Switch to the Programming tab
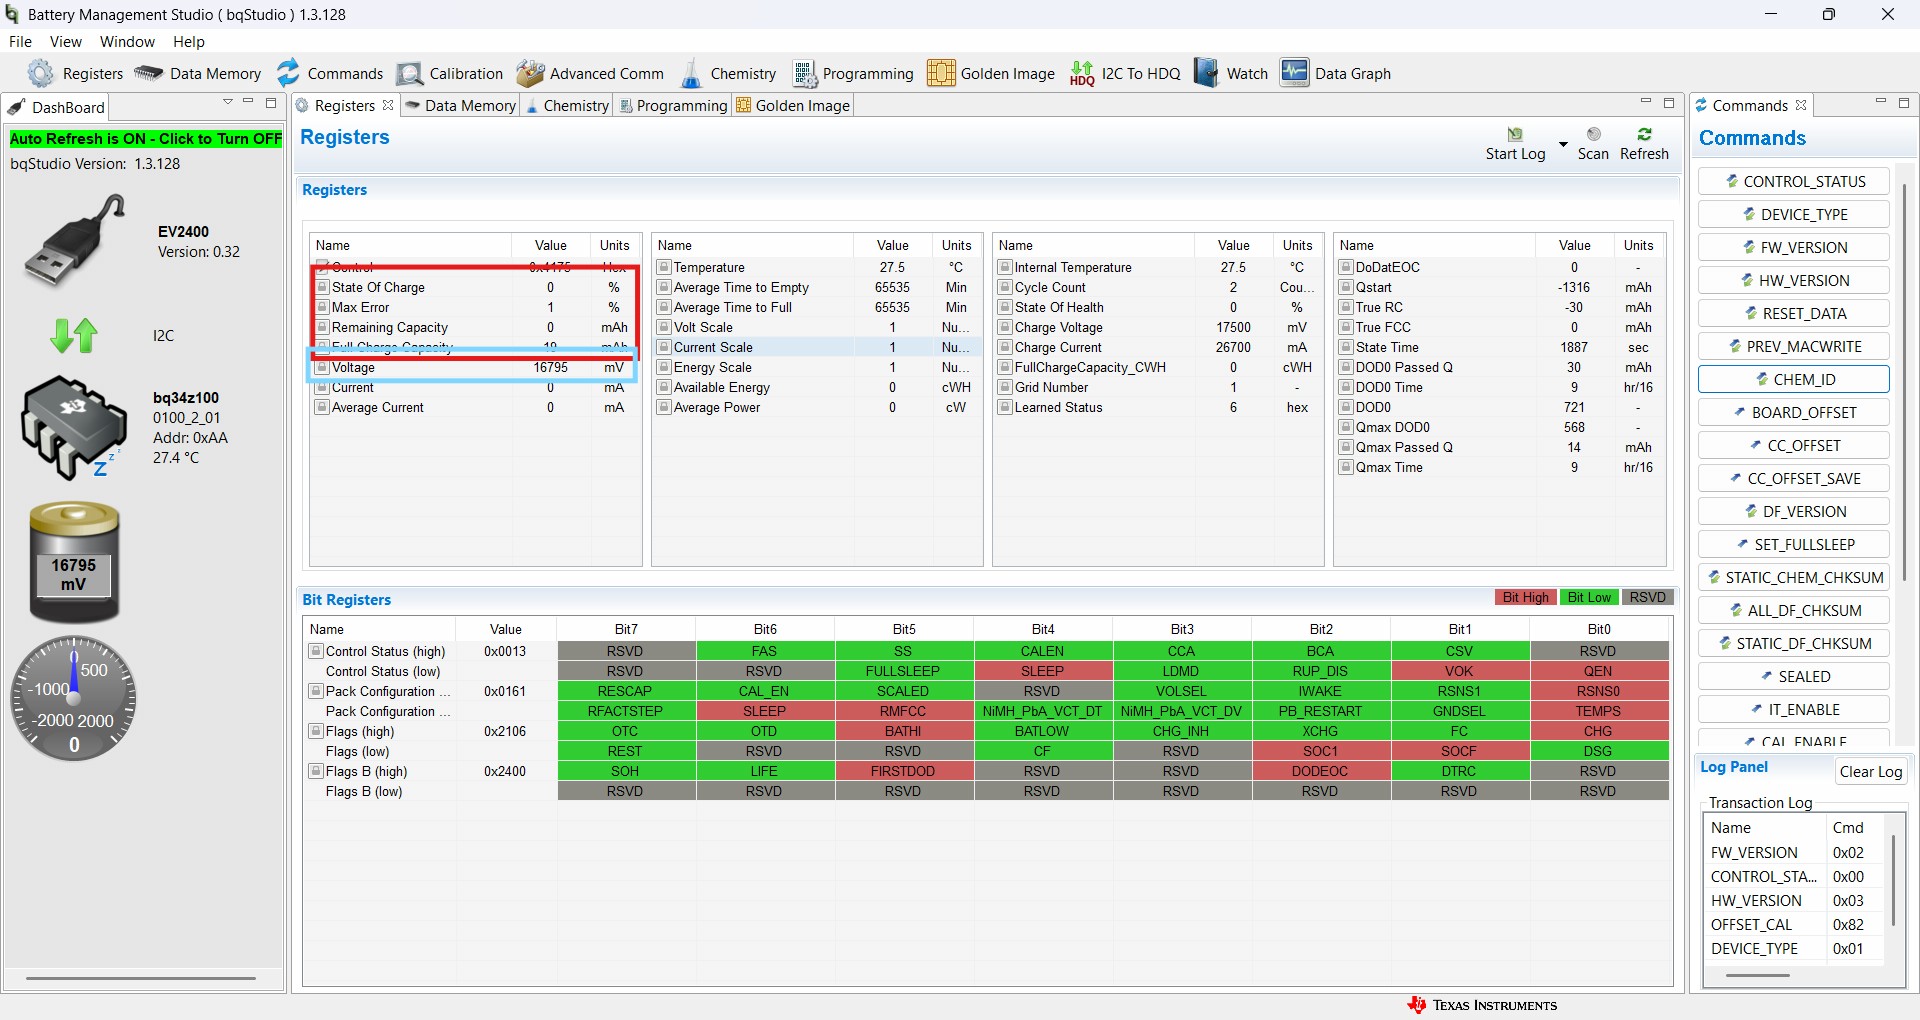 [673, 106]
